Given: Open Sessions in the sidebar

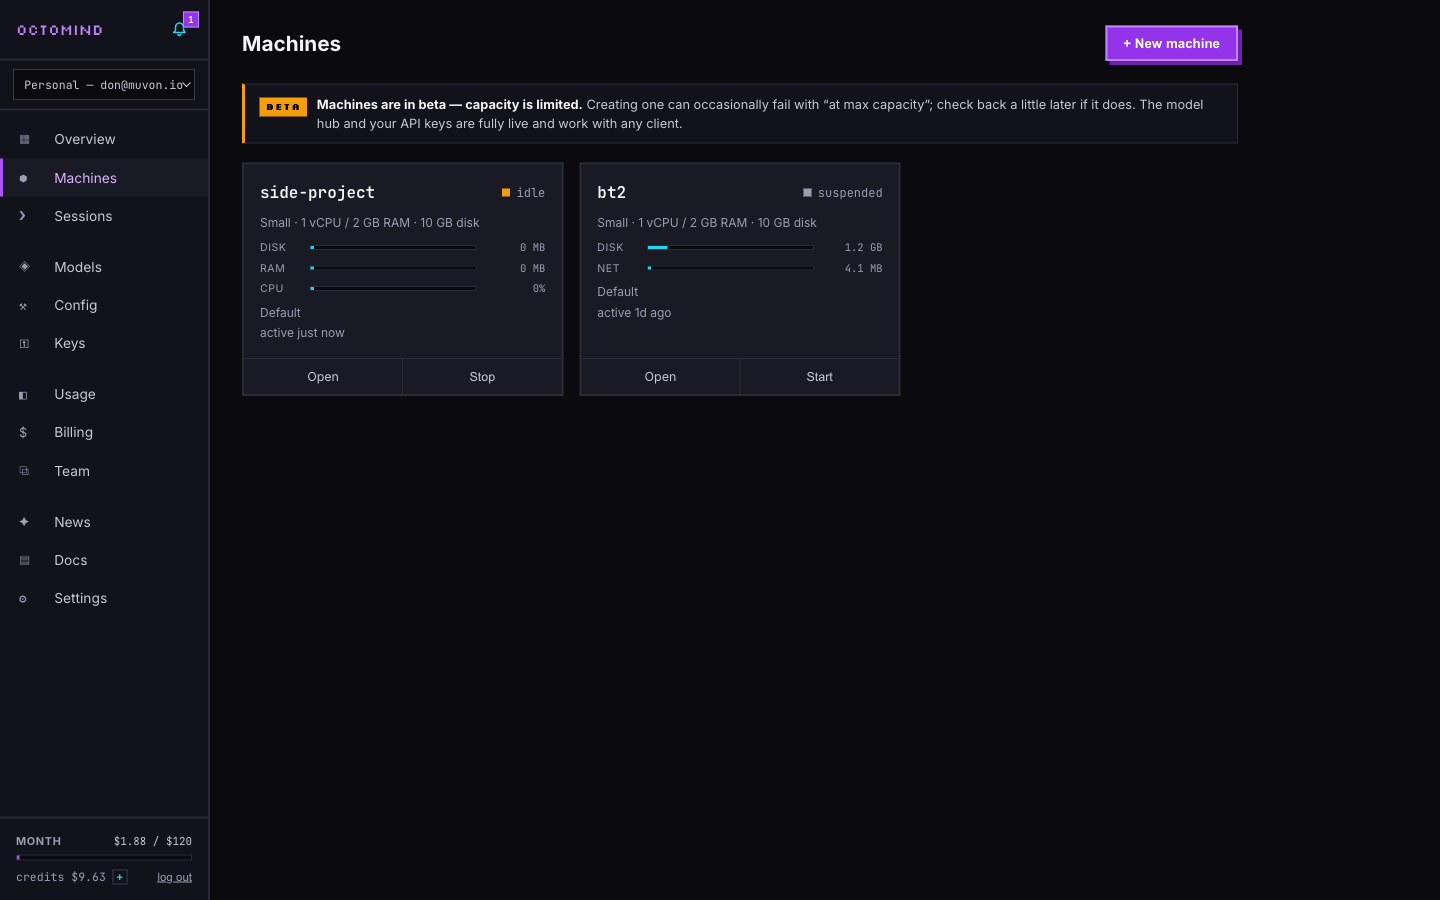Looking at the screenshot, I should pyautogui.click(x=104, y=216).
